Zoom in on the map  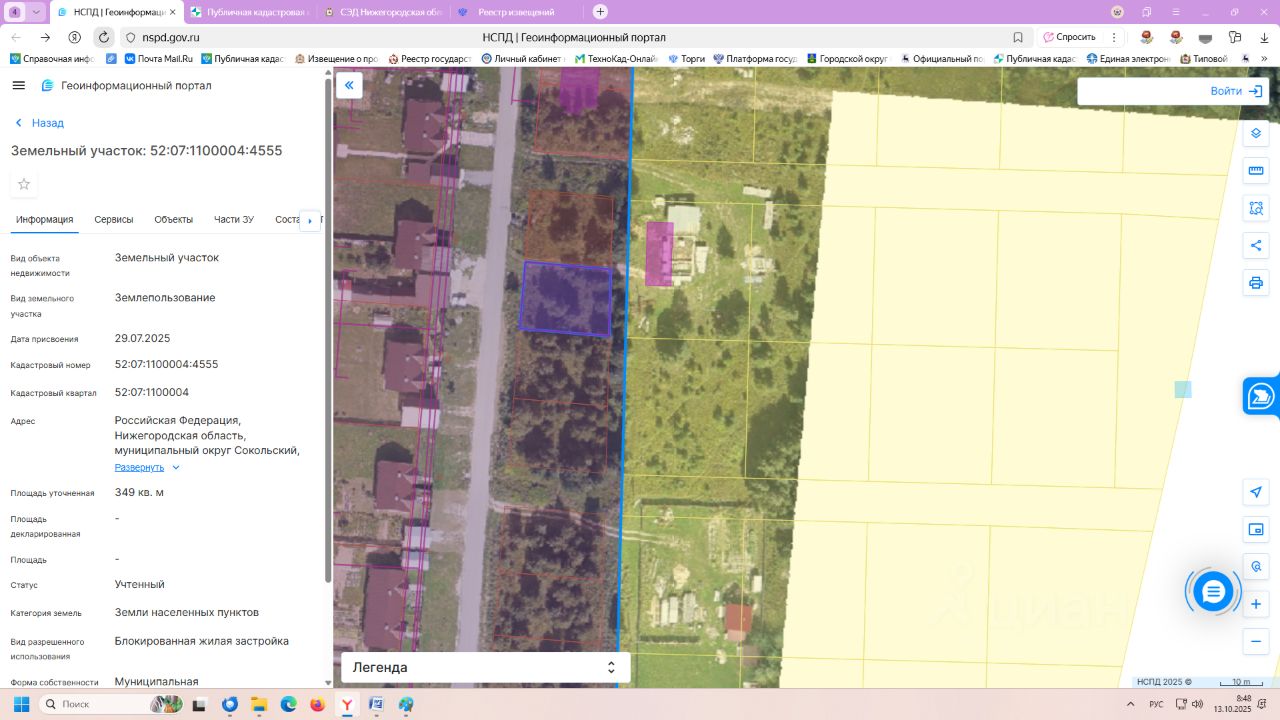click(x=1257, y=604)
